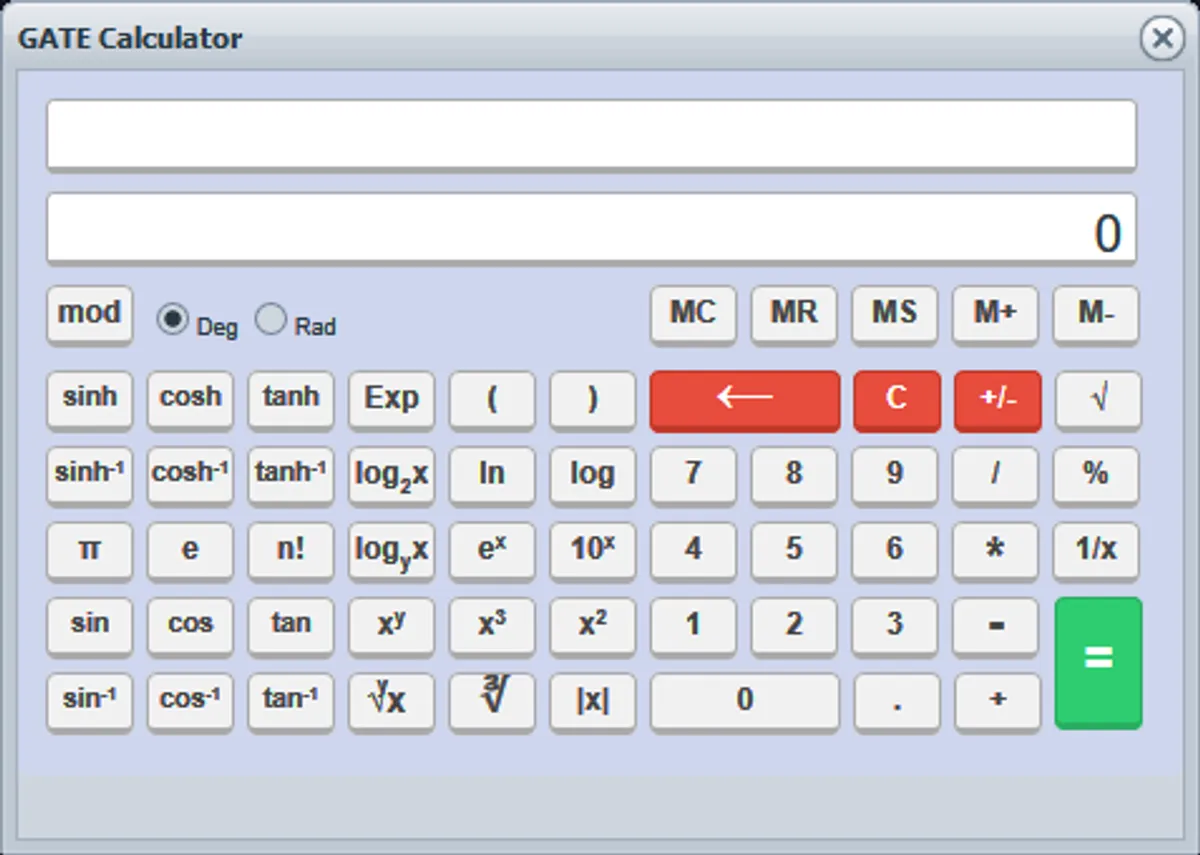Click the 10 to the x button
Image resolution: width=1200 pixels, height=855 pixels.
pyautogui.click(x=592, y=551)
